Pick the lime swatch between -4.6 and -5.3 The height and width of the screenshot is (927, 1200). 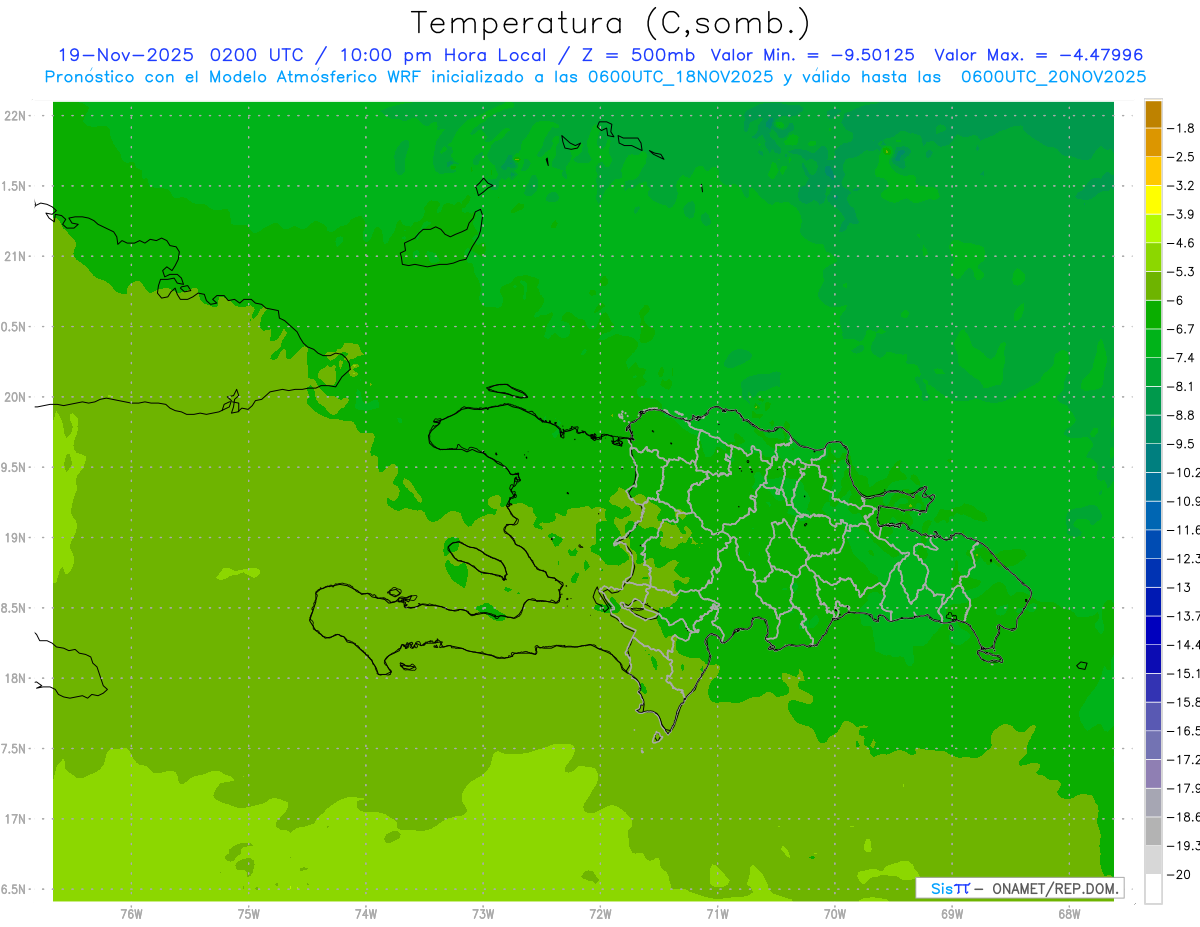pos(1153,257)
